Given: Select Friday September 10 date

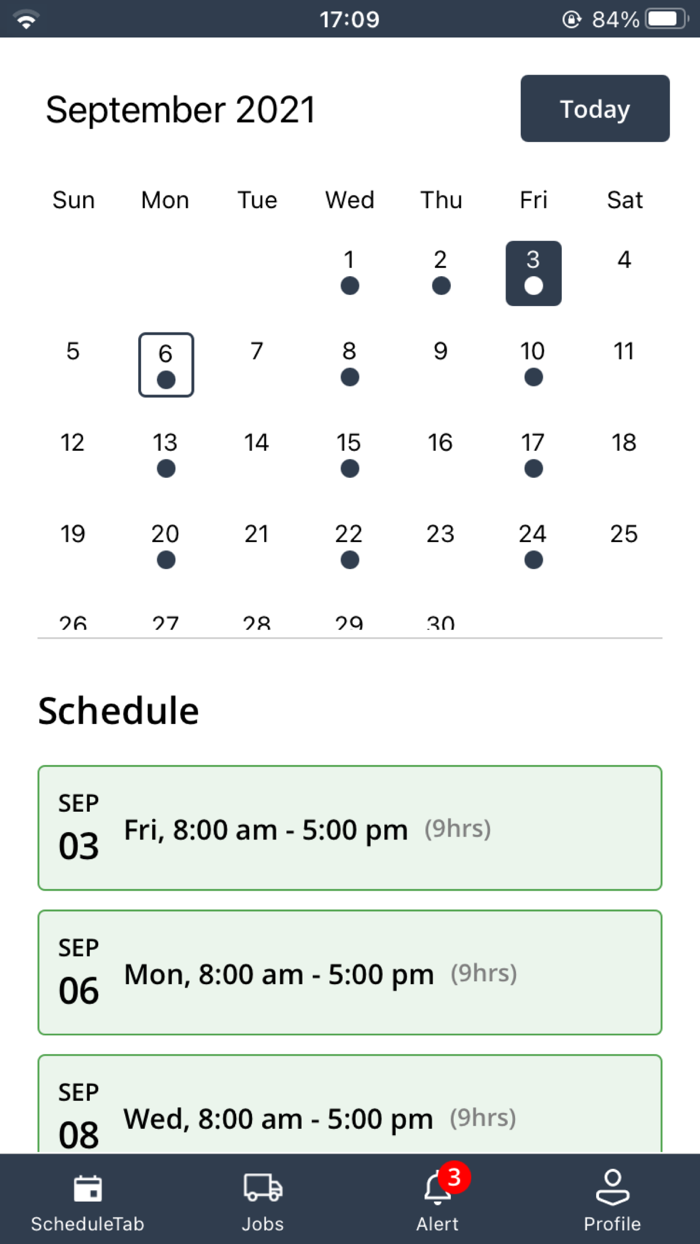Looking at the screenshot, I should click(x=533, y=364).
